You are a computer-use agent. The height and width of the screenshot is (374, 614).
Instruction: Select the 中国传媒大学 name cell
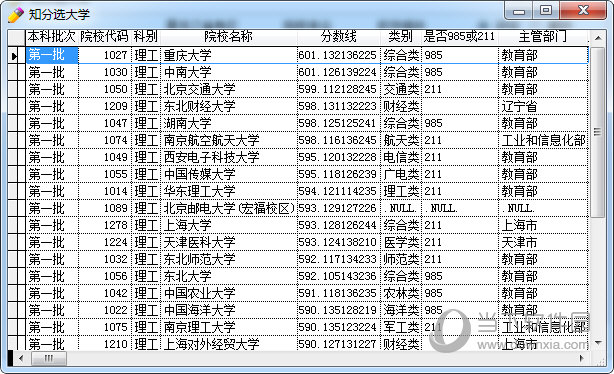[x=229, y=174]
